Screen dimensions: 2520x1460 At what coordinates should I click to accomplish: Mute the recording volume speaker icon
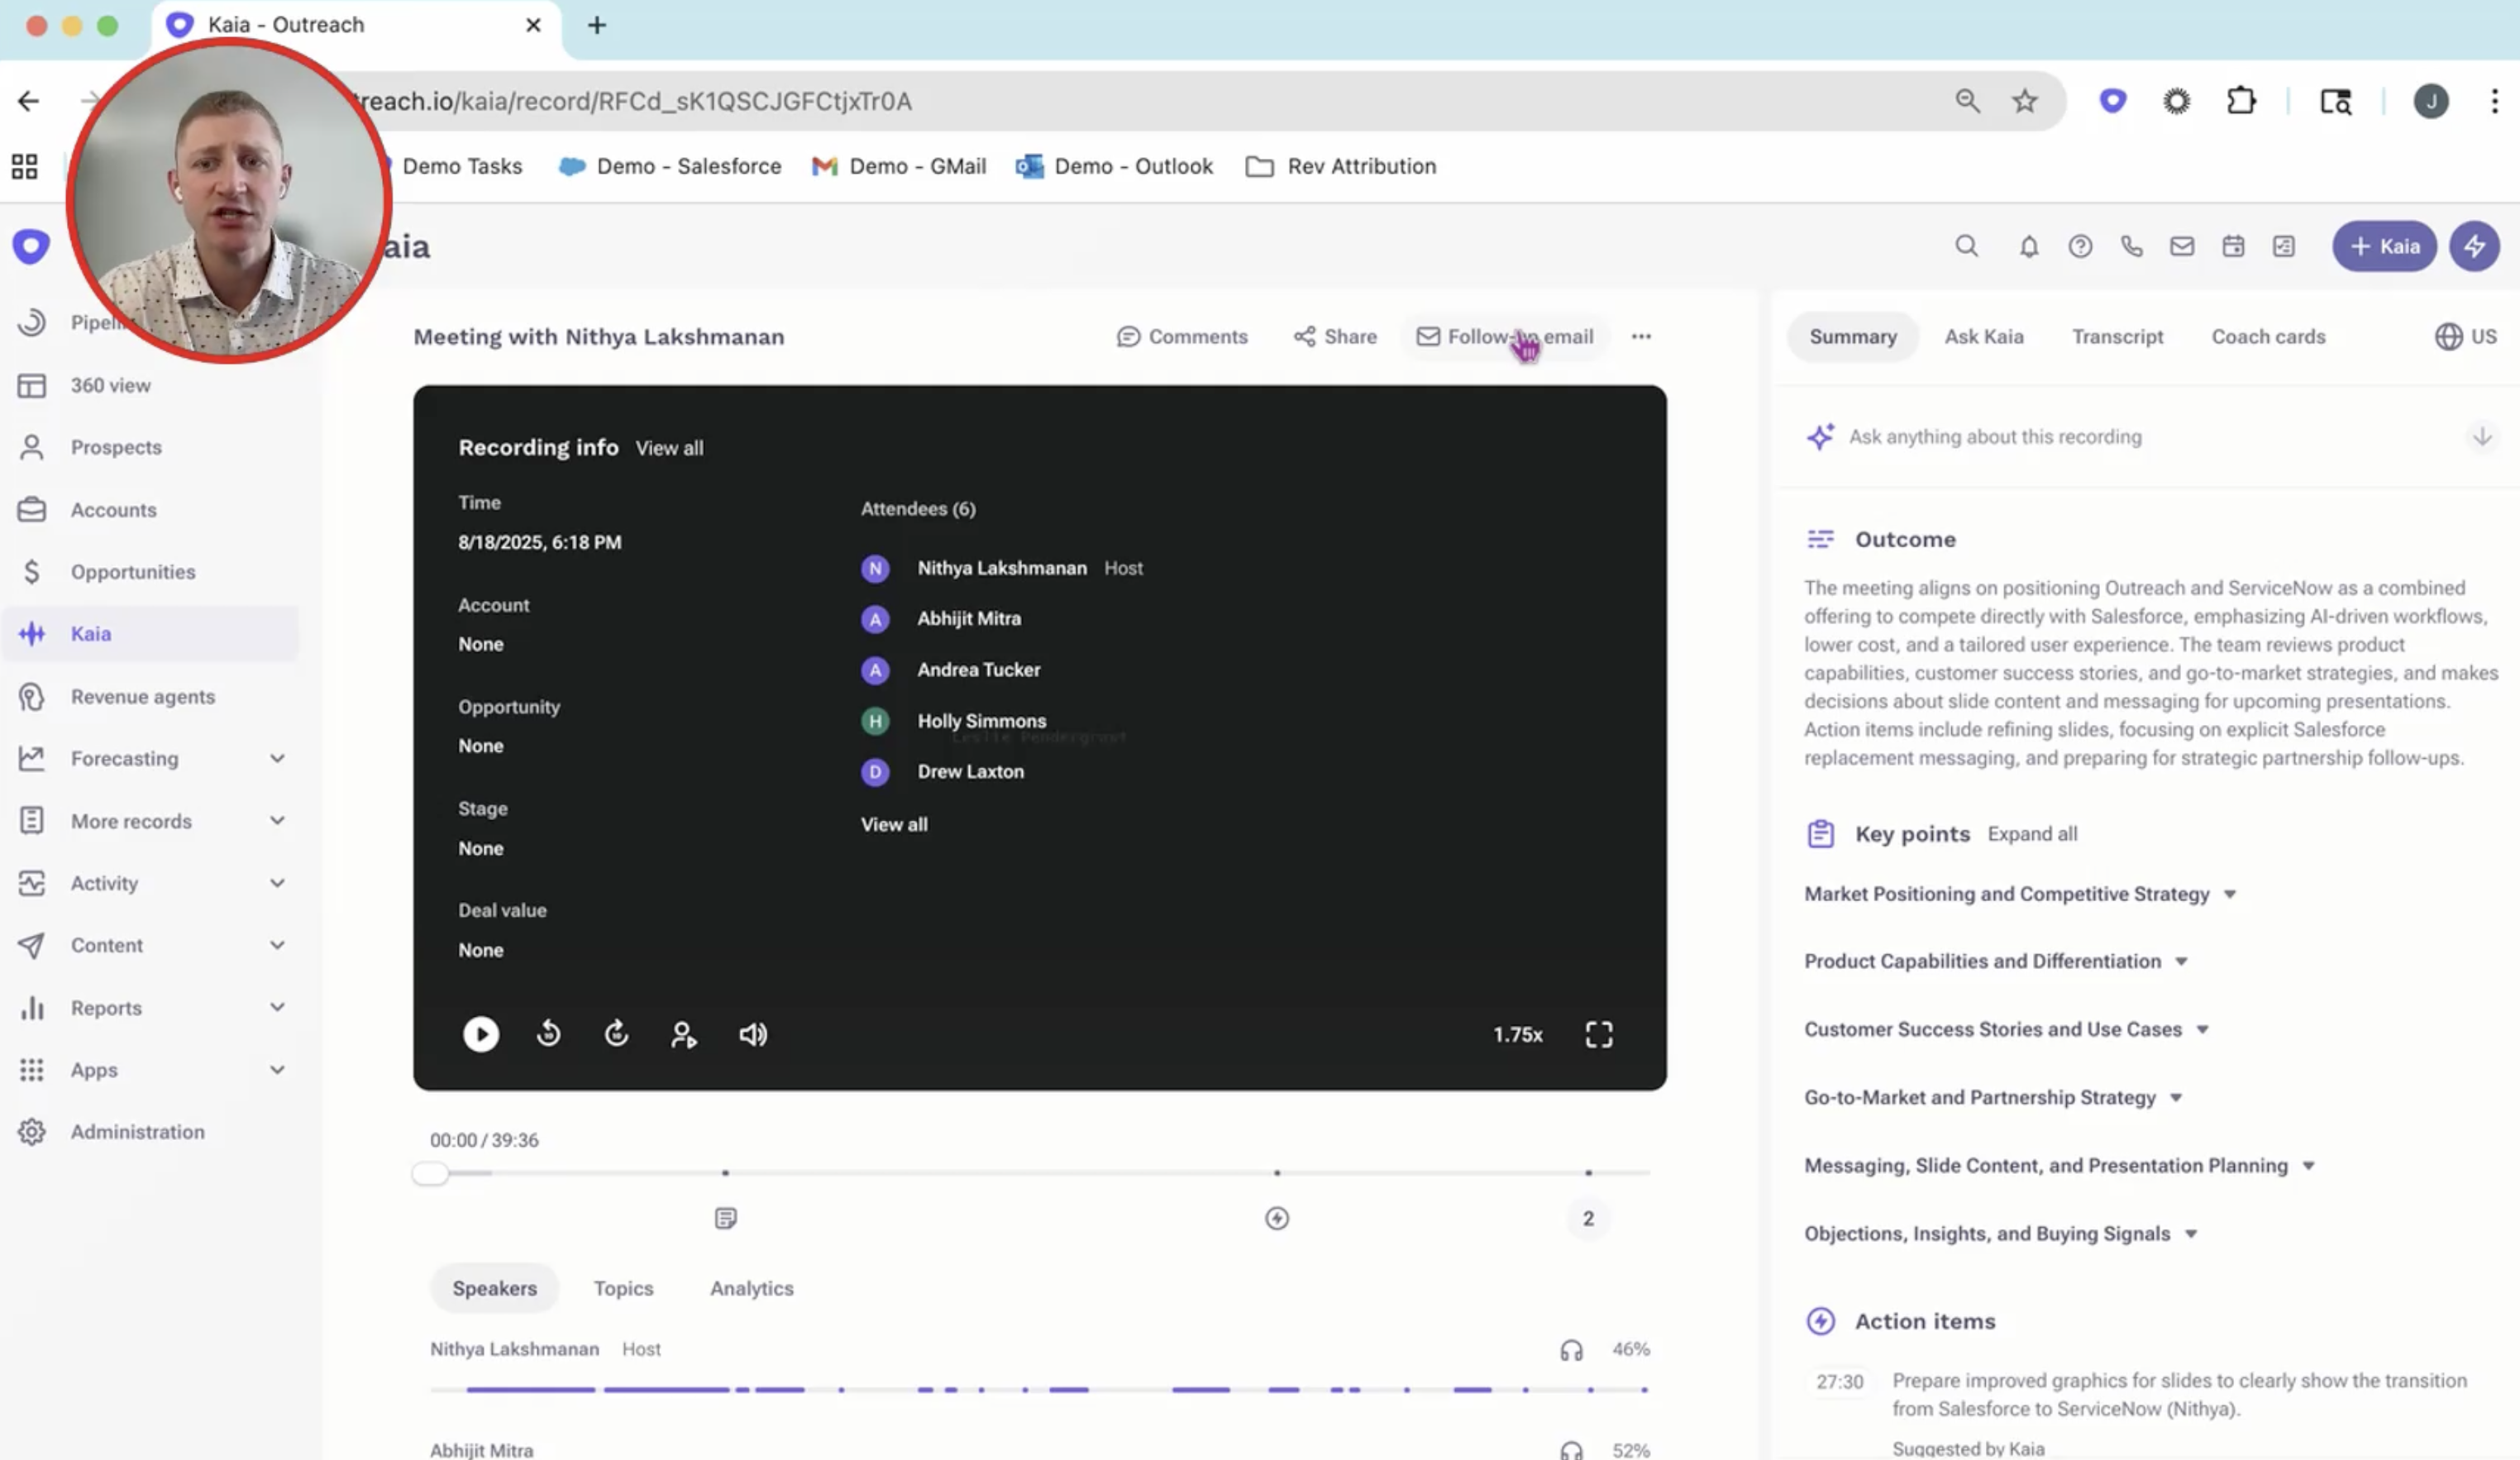[x=752, y=1034]
